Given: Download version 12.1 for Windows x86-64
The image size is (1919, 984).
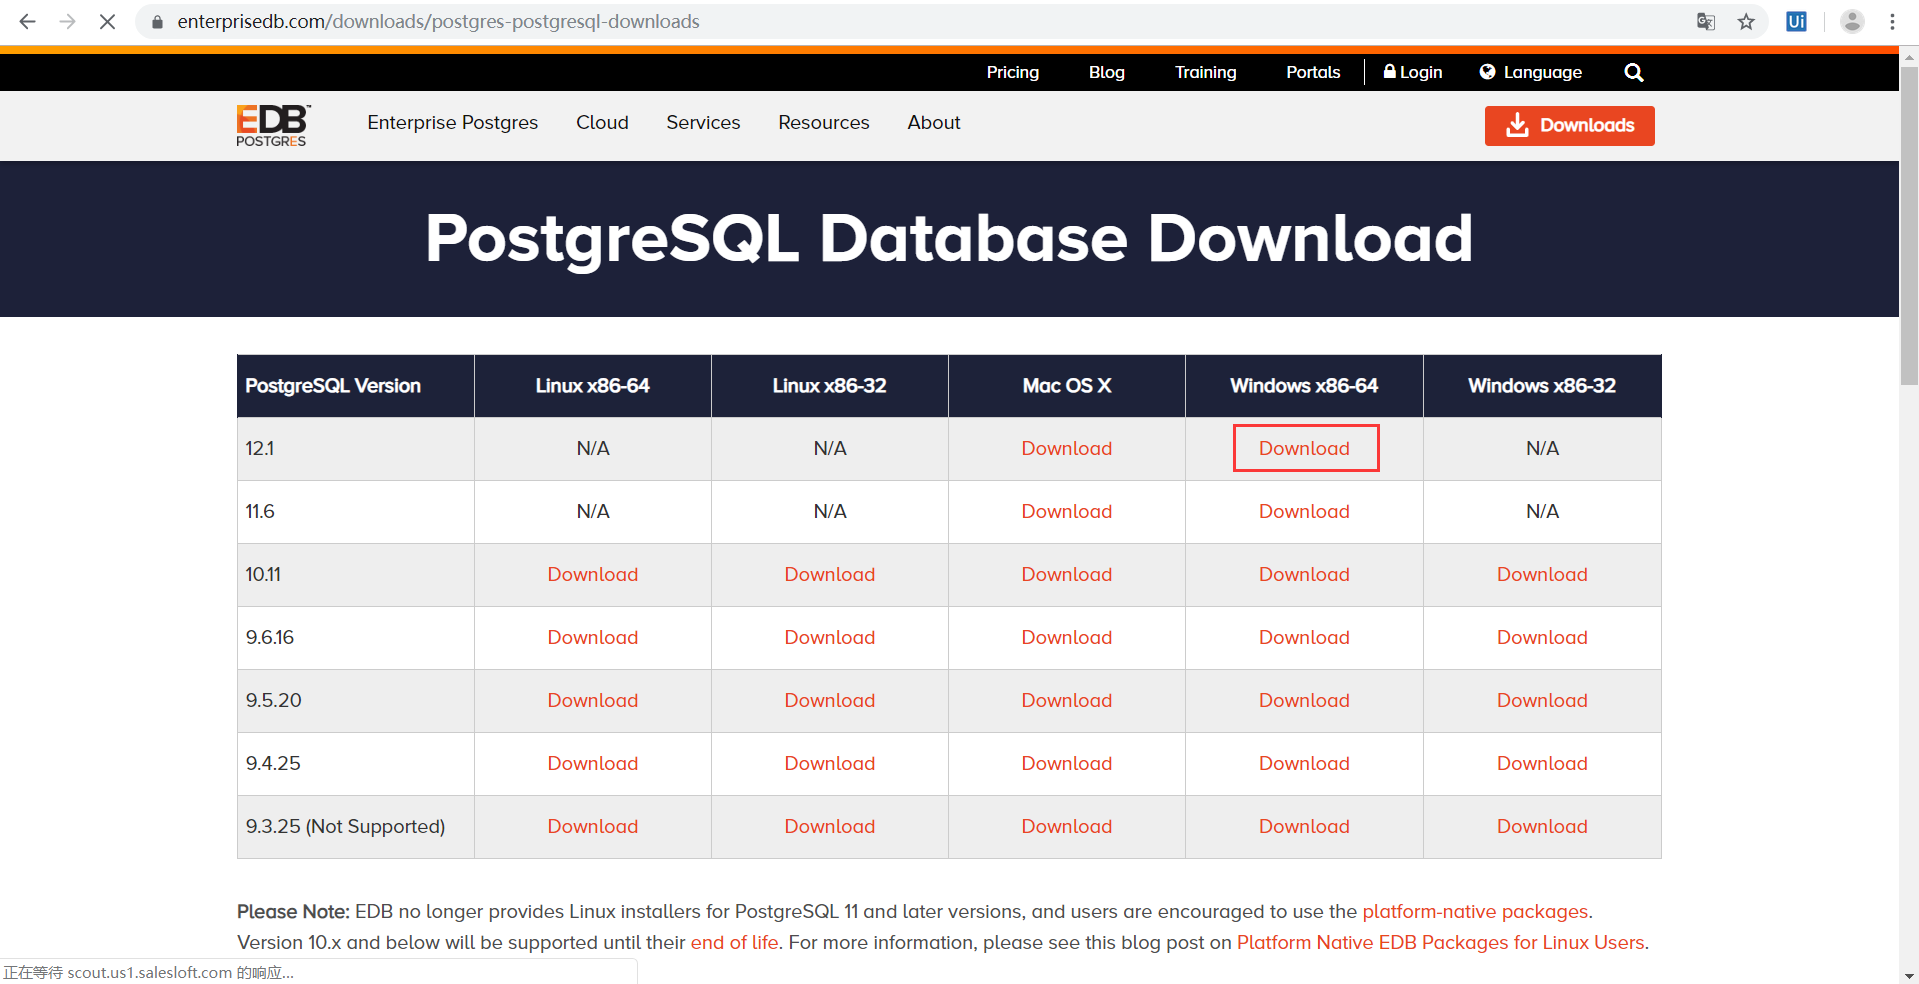Looking at the screenshot, I should [1304, 448].
